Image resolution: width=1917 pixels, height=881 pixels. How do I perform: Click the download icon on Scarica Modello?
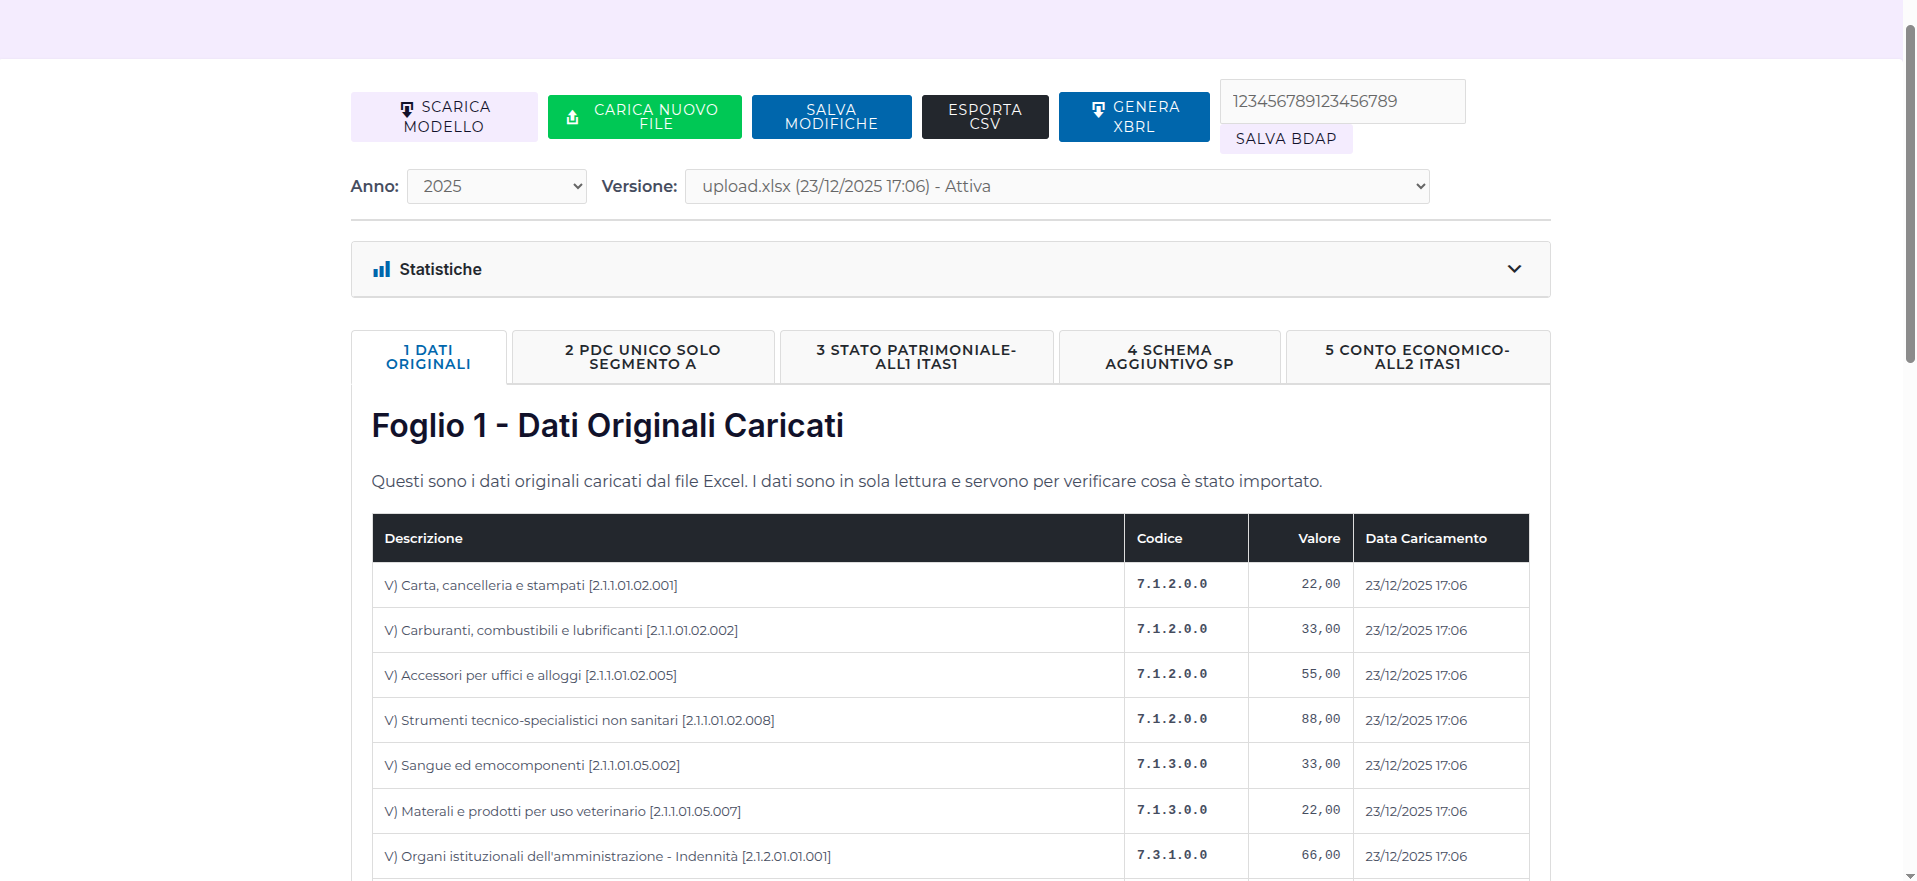(407, 108)
